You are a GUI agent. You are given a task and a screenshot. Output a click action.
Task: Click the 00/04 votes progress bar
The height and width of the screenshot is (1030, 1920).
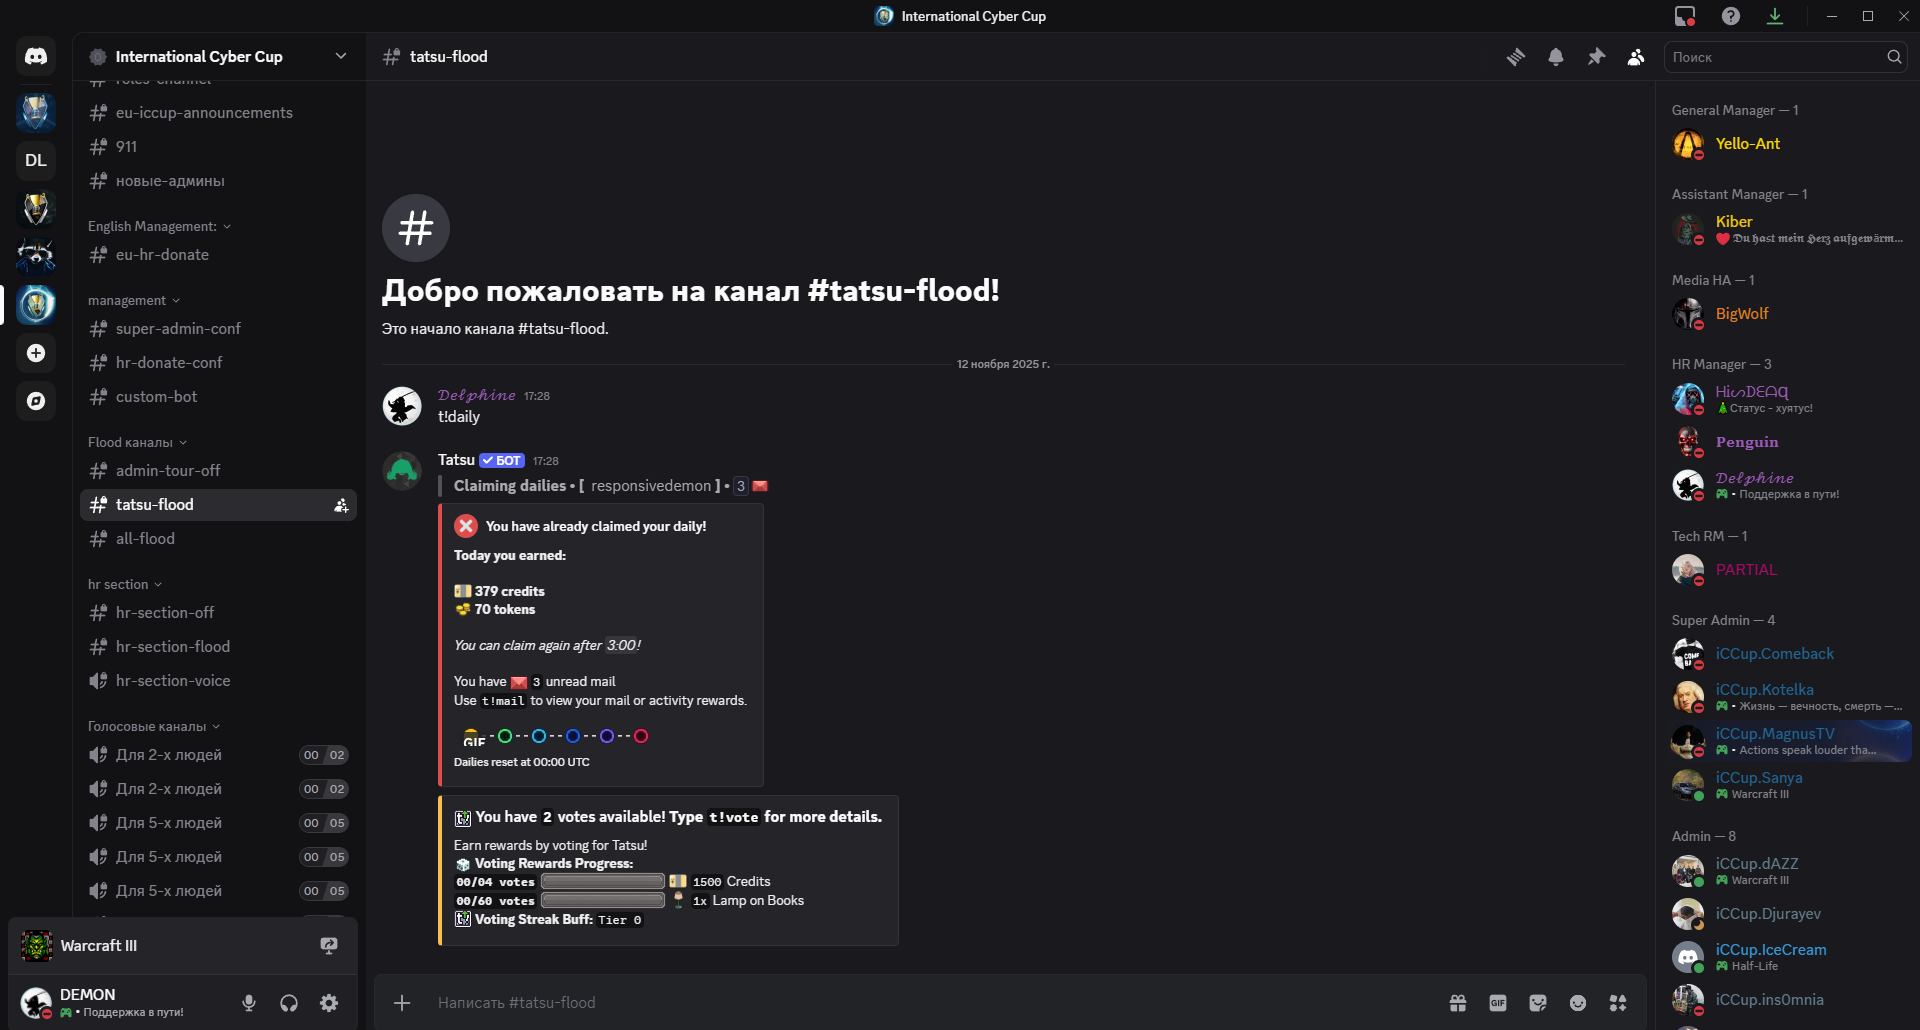[603, 882]
